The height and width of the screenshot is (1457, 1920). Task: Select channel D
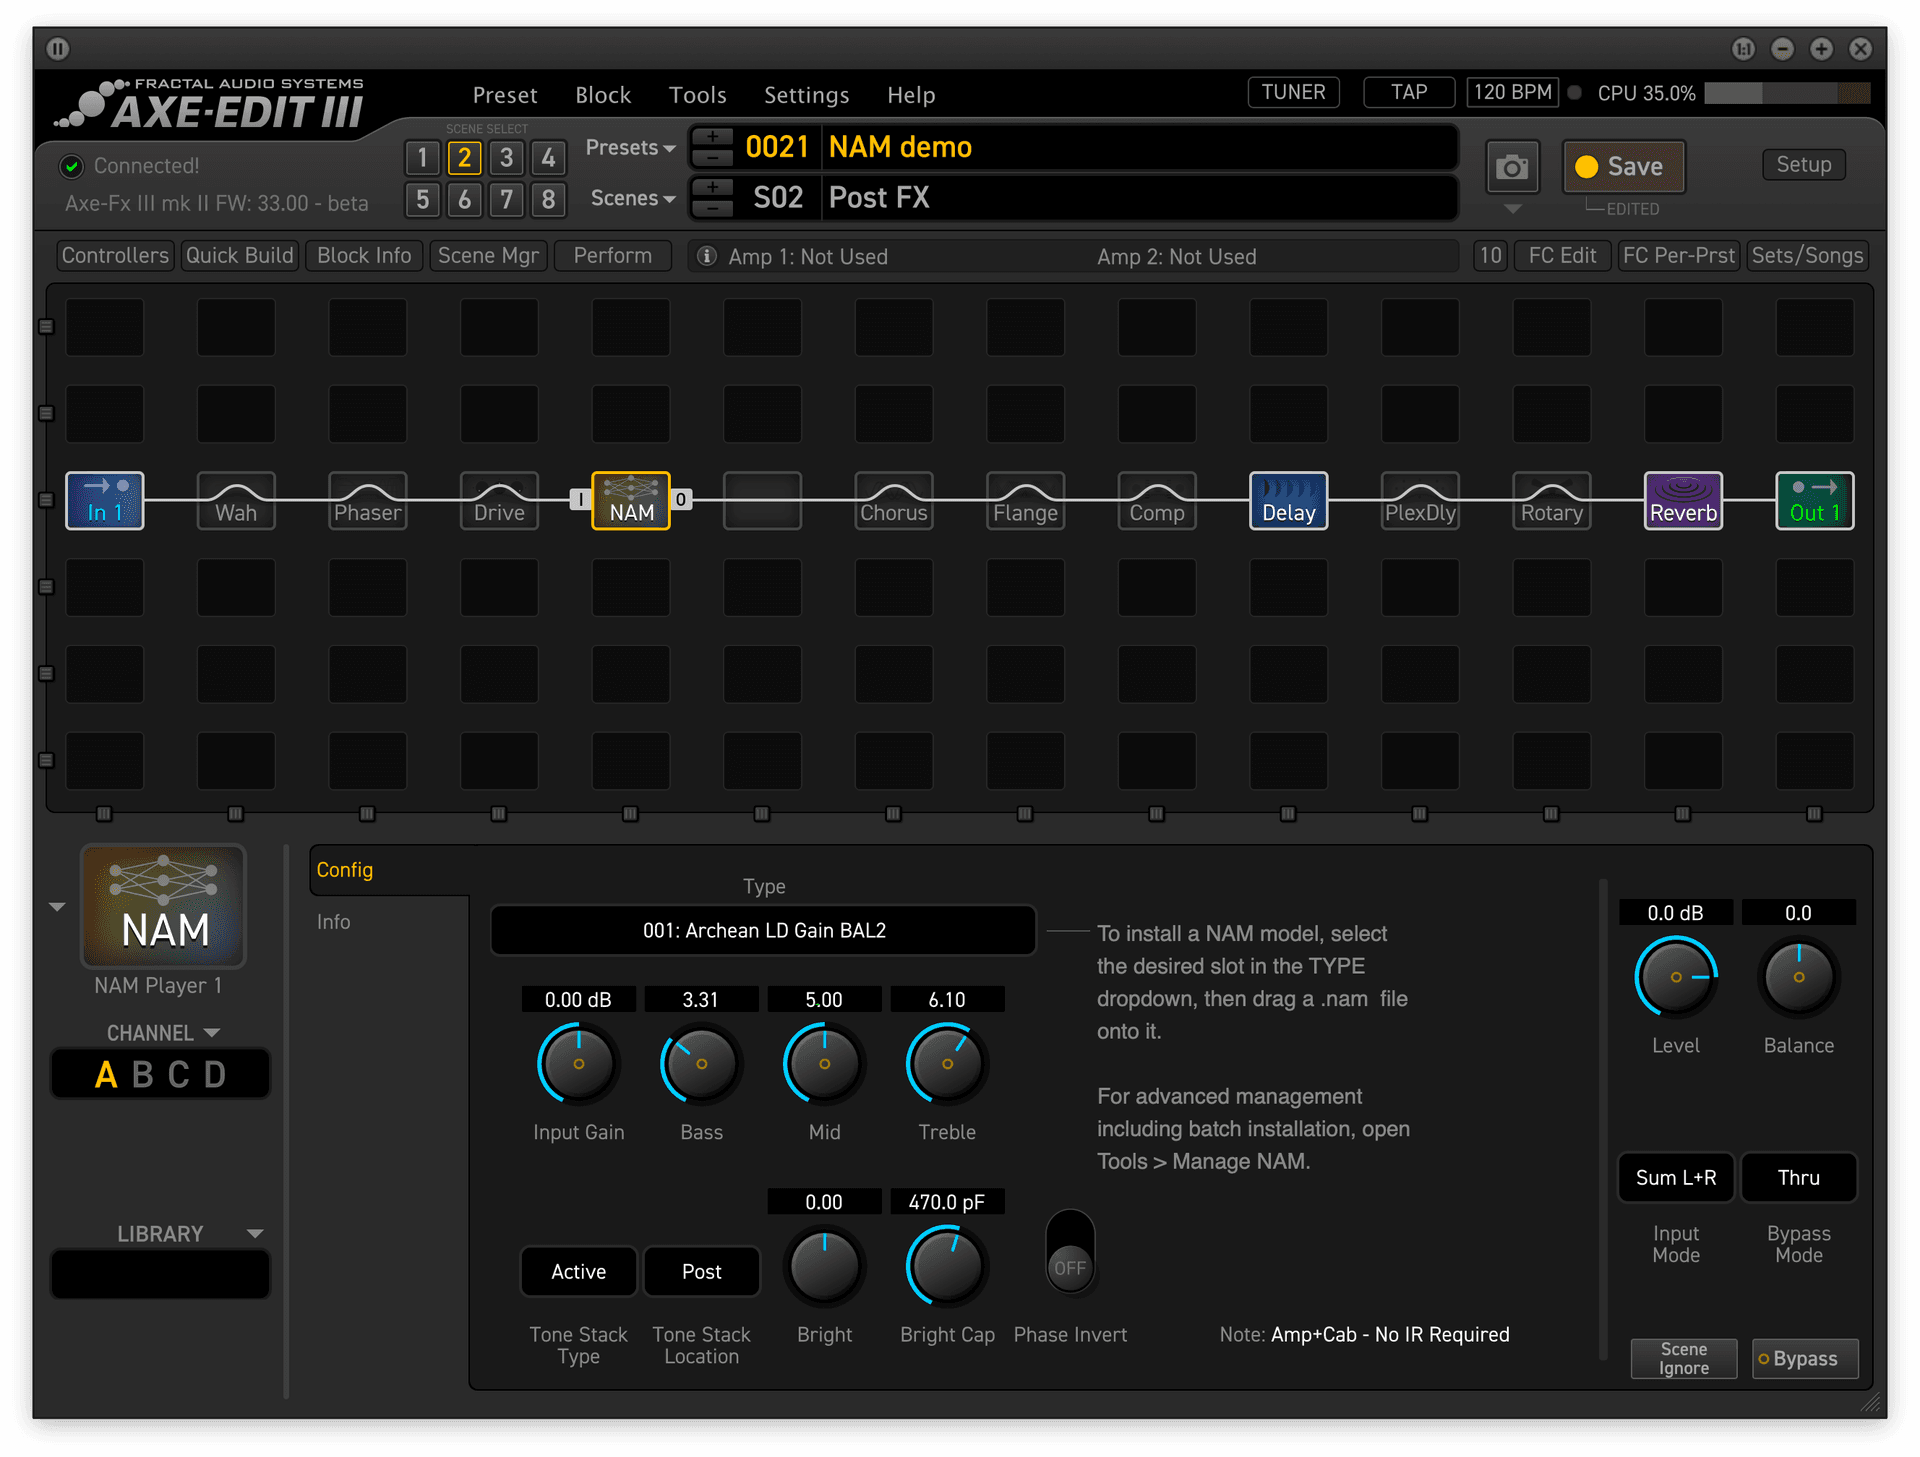click(215, 1075)
